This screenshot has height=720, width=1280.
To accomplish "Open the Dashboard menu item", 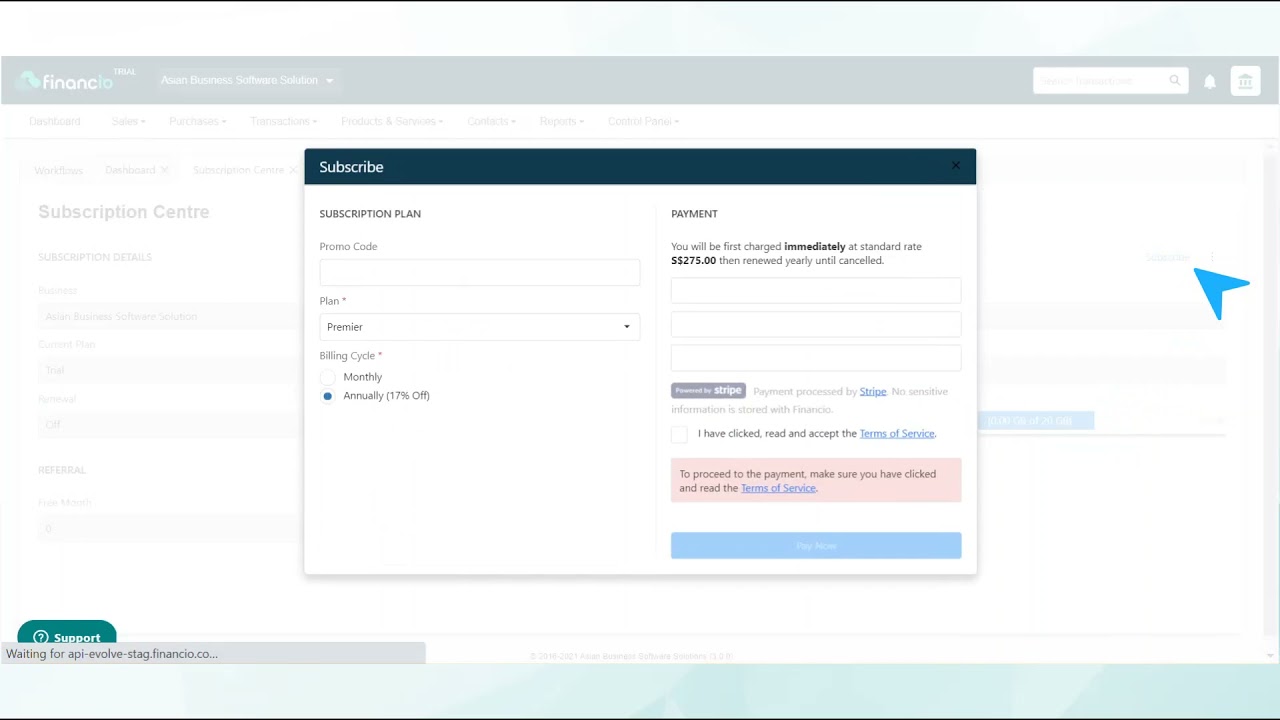I will tap(55, 121).
